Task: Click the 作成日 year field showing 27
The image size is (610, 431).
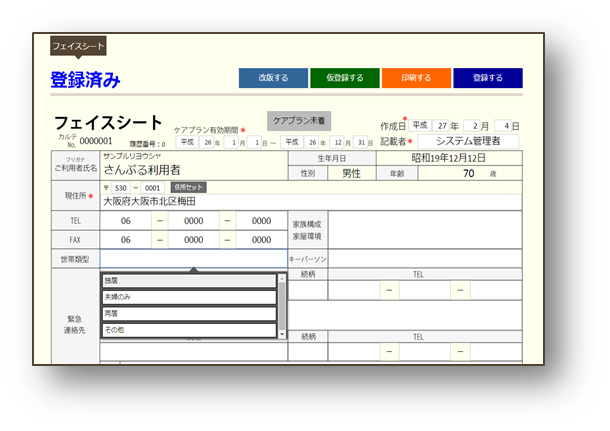Action: click(x=441, y=126)
